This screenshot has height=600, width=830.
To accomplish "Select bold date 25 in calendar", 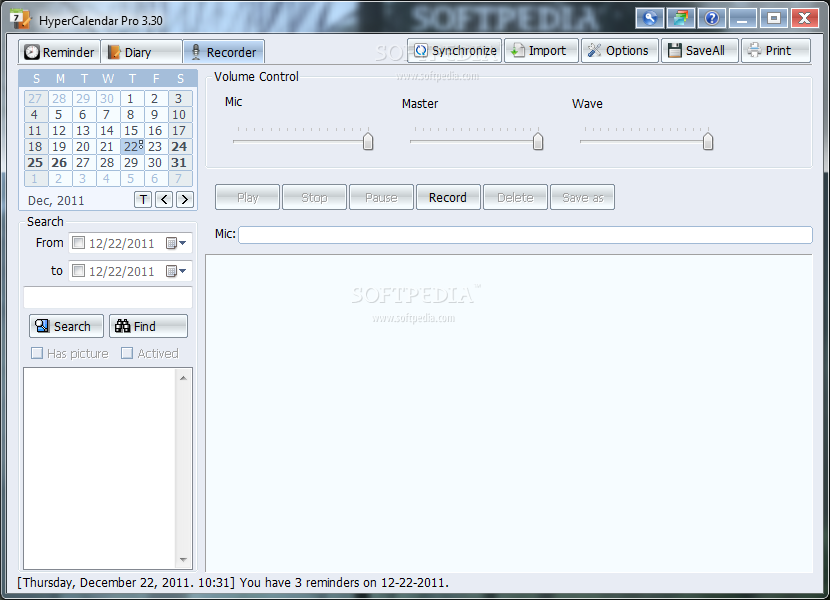I will click(35, 163).
